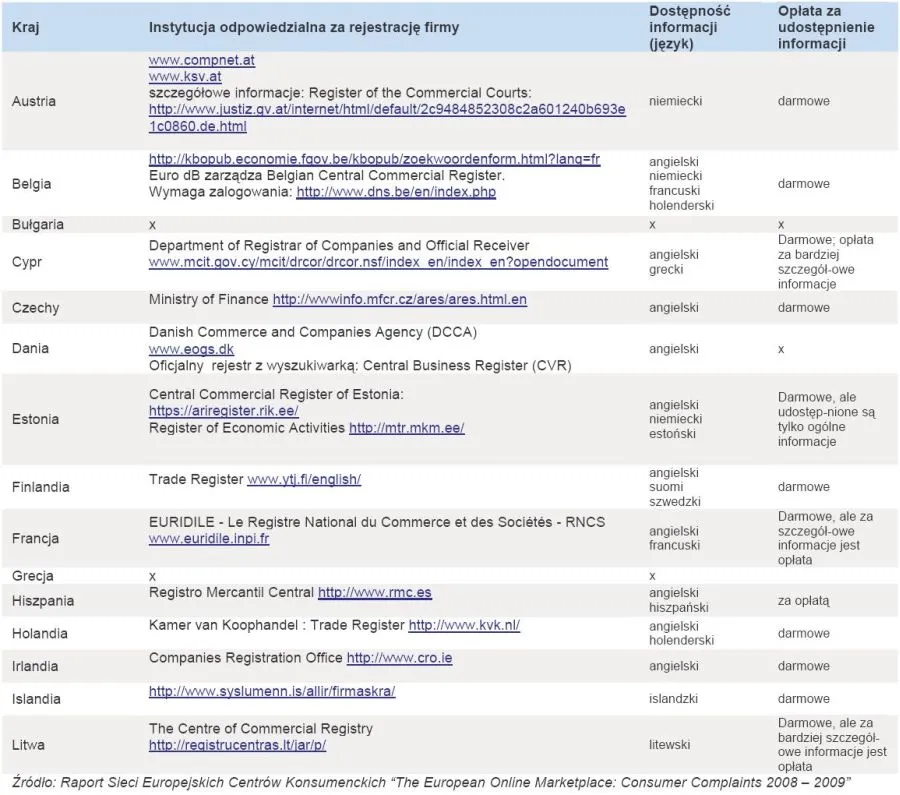The width and height of the screenshot is (900, 795).
Task: Click the Icelandic syslumenn.is firmaskra link
Action: click(x=272, y=691)
